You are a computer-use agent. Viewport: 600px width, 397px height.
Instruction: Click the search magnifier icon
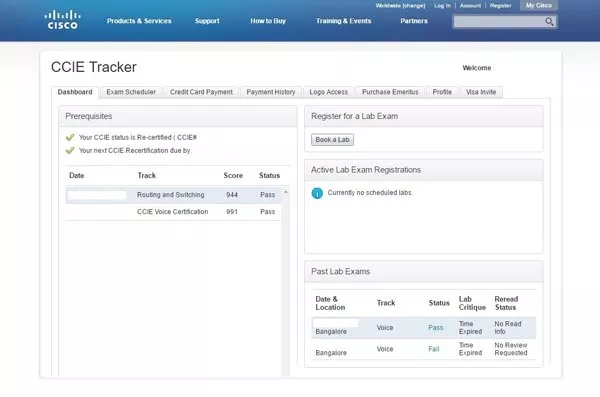[549, 22]
